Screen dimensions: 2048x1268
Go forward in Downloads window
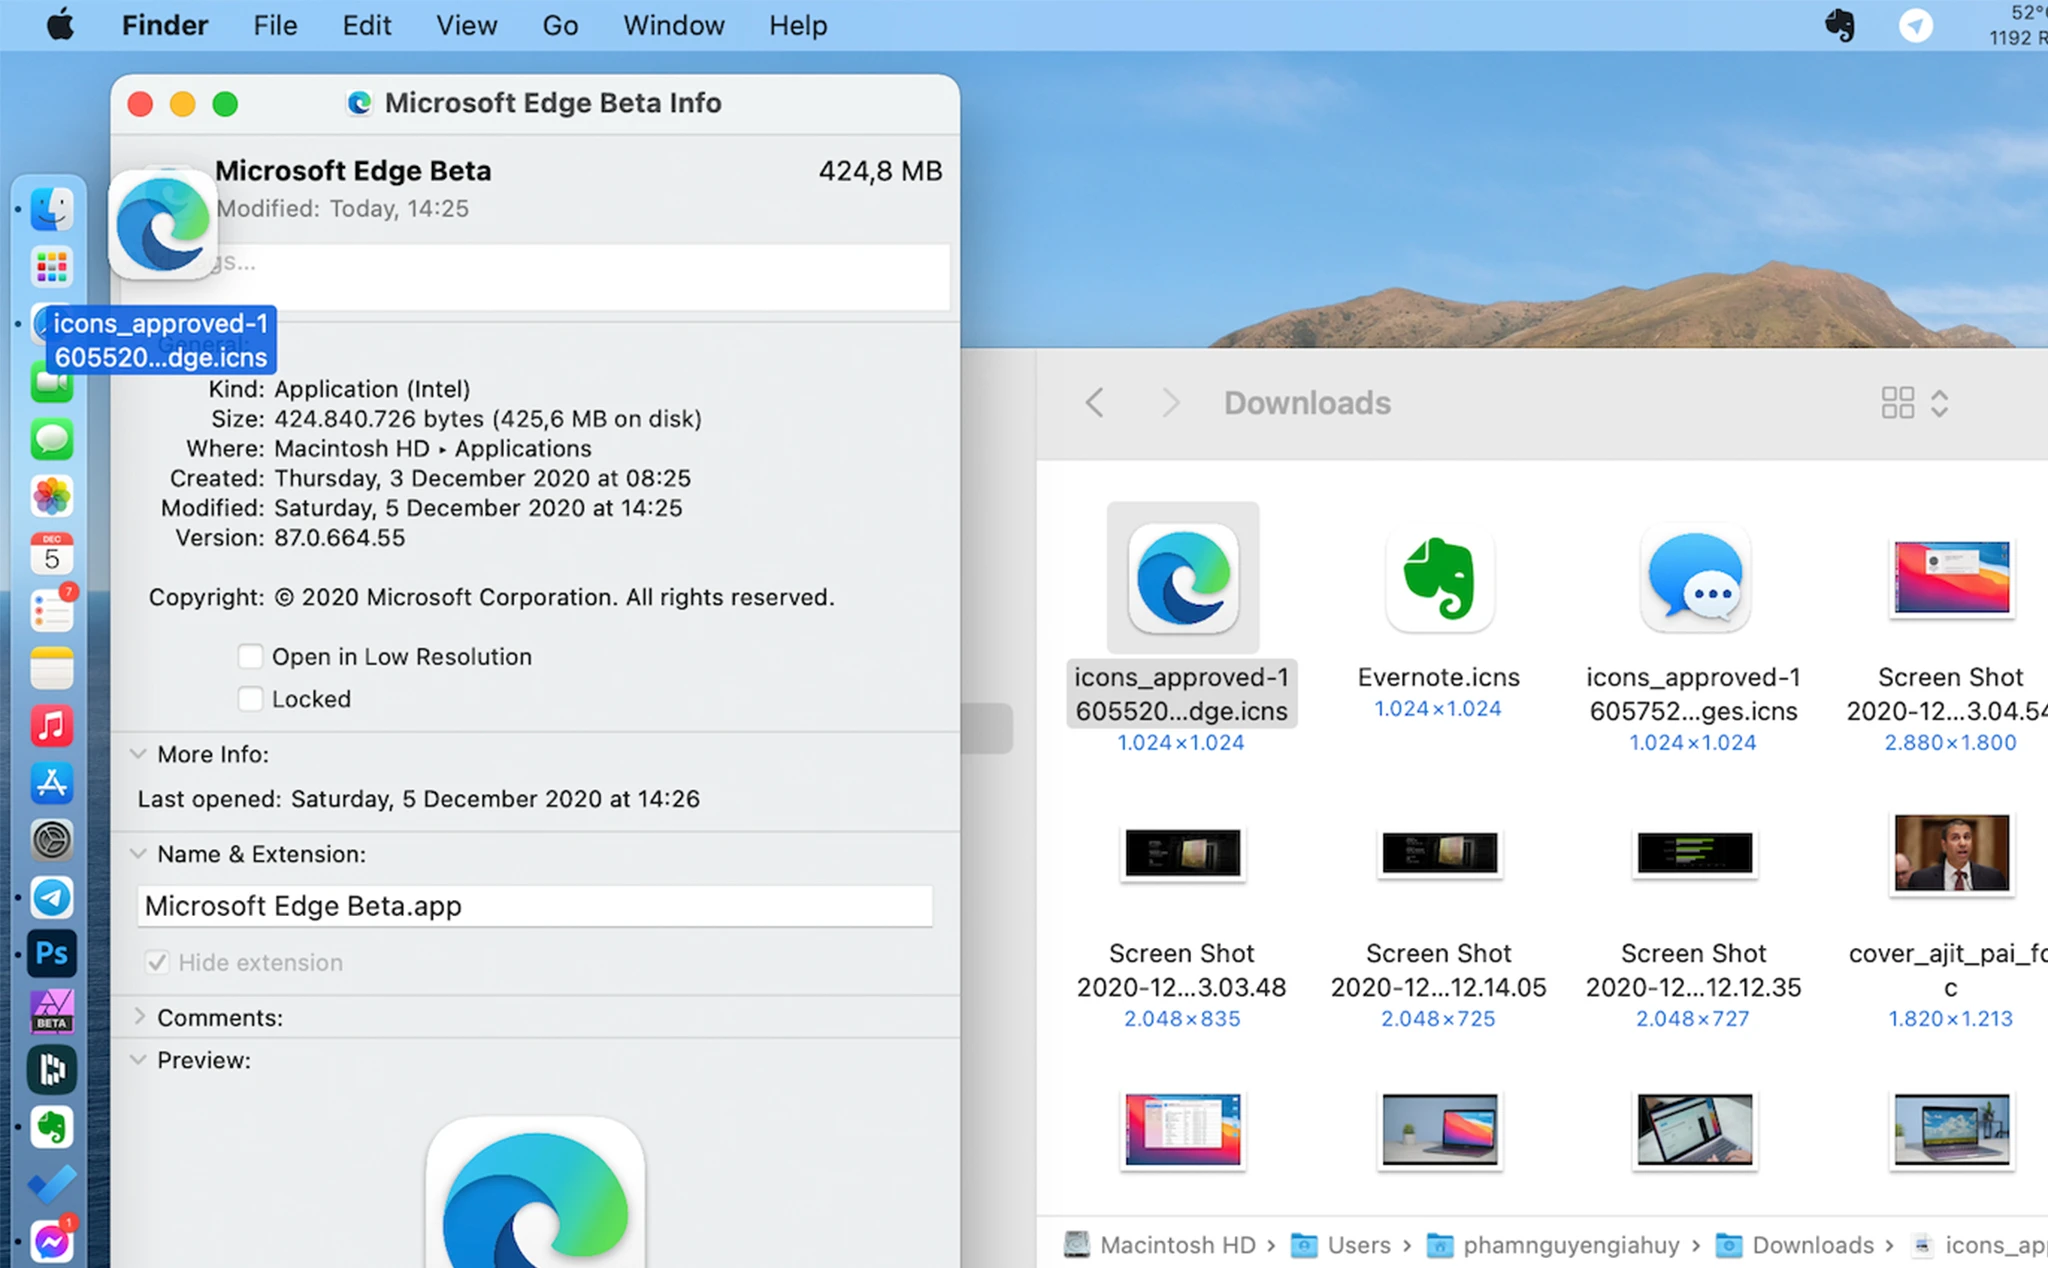click(1170, 403)
